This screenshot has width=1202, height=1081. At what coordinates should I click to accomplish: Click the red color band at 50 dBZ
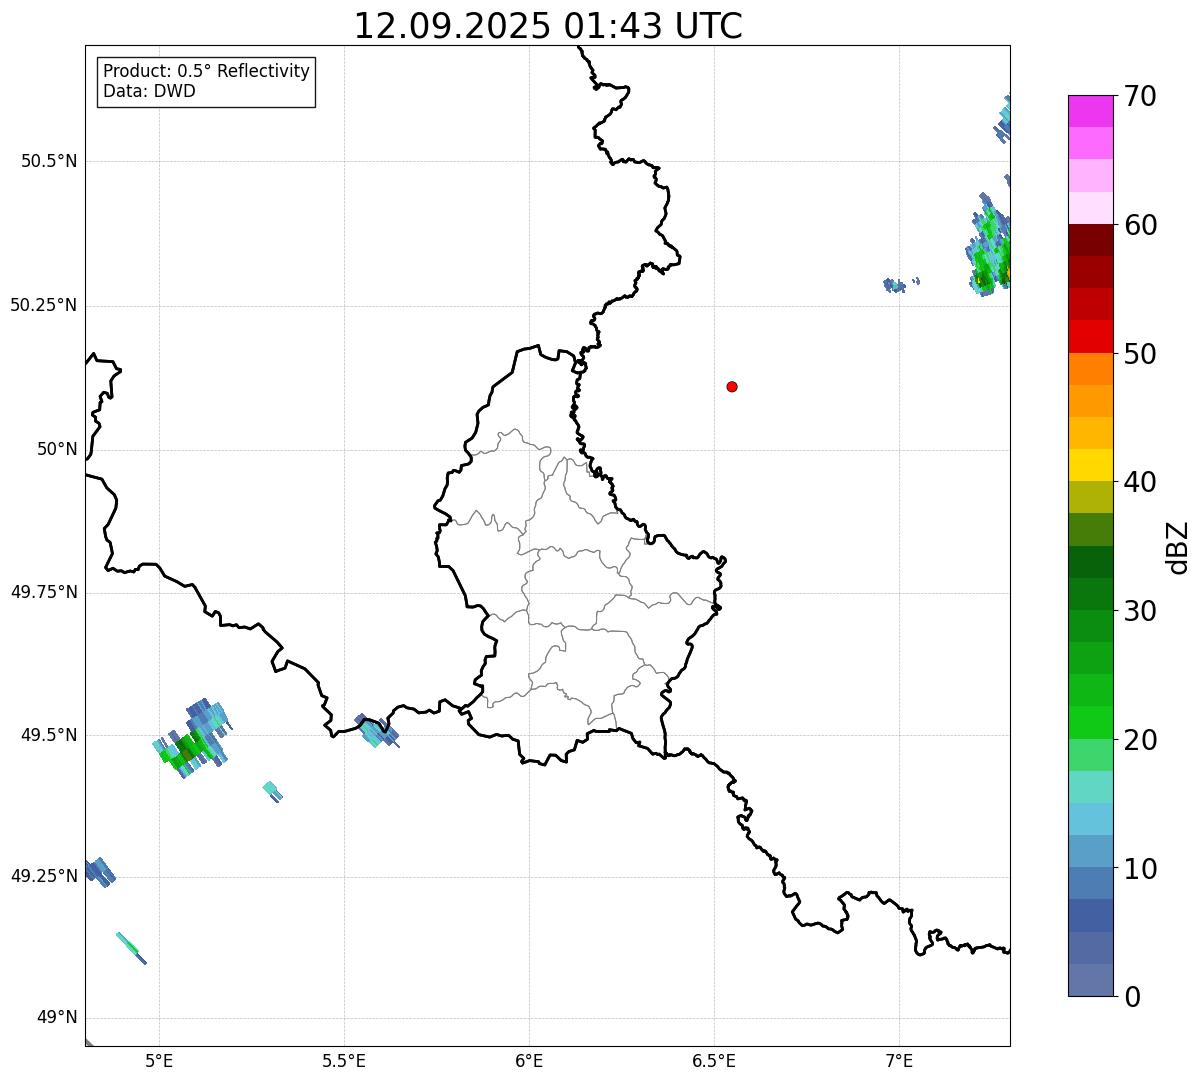click(x=1090, y=336)
